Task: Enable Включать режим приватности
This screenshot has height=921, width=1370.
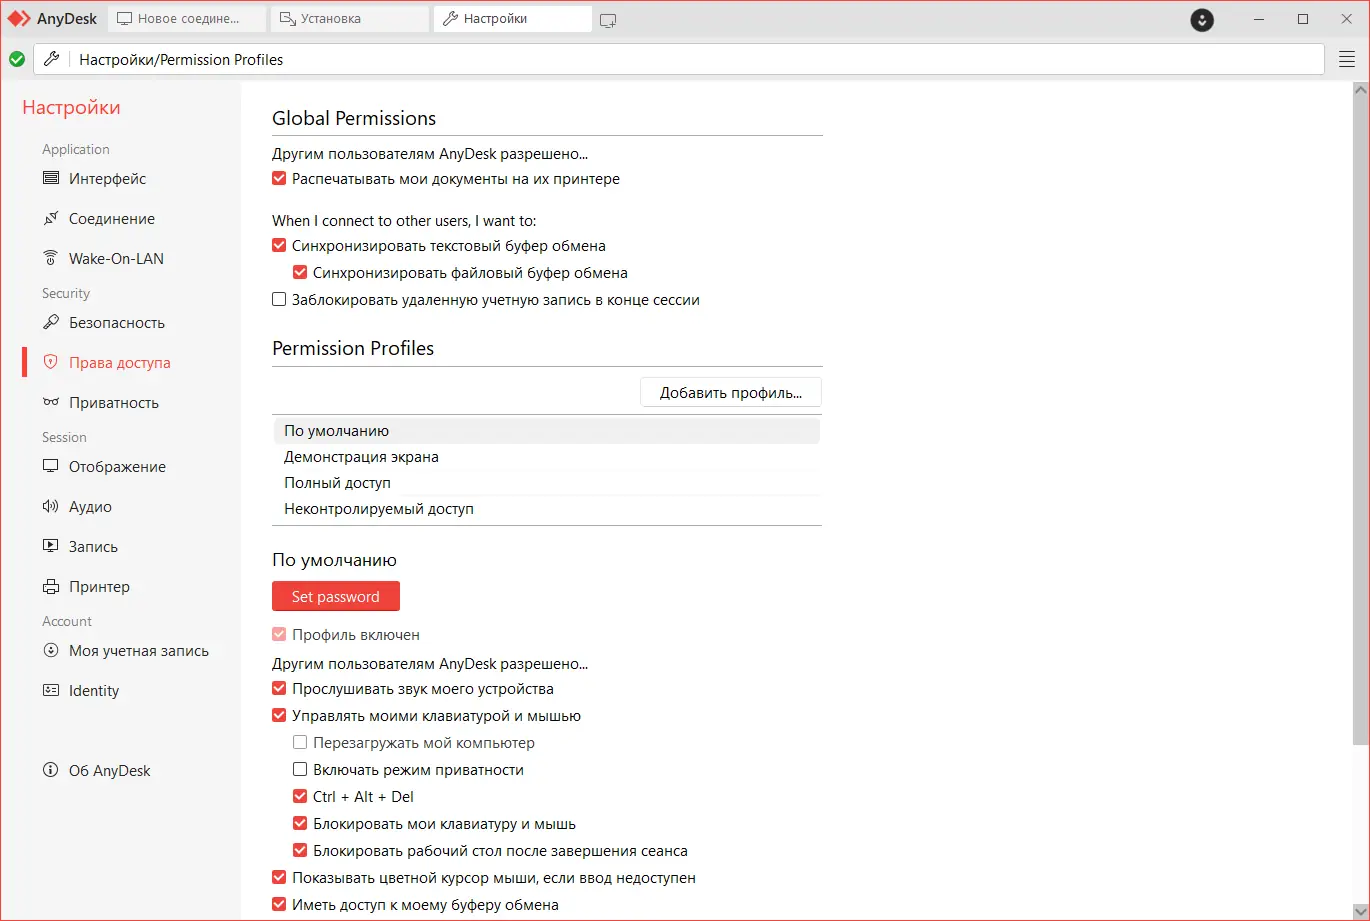Action: (x=300, y=770)
